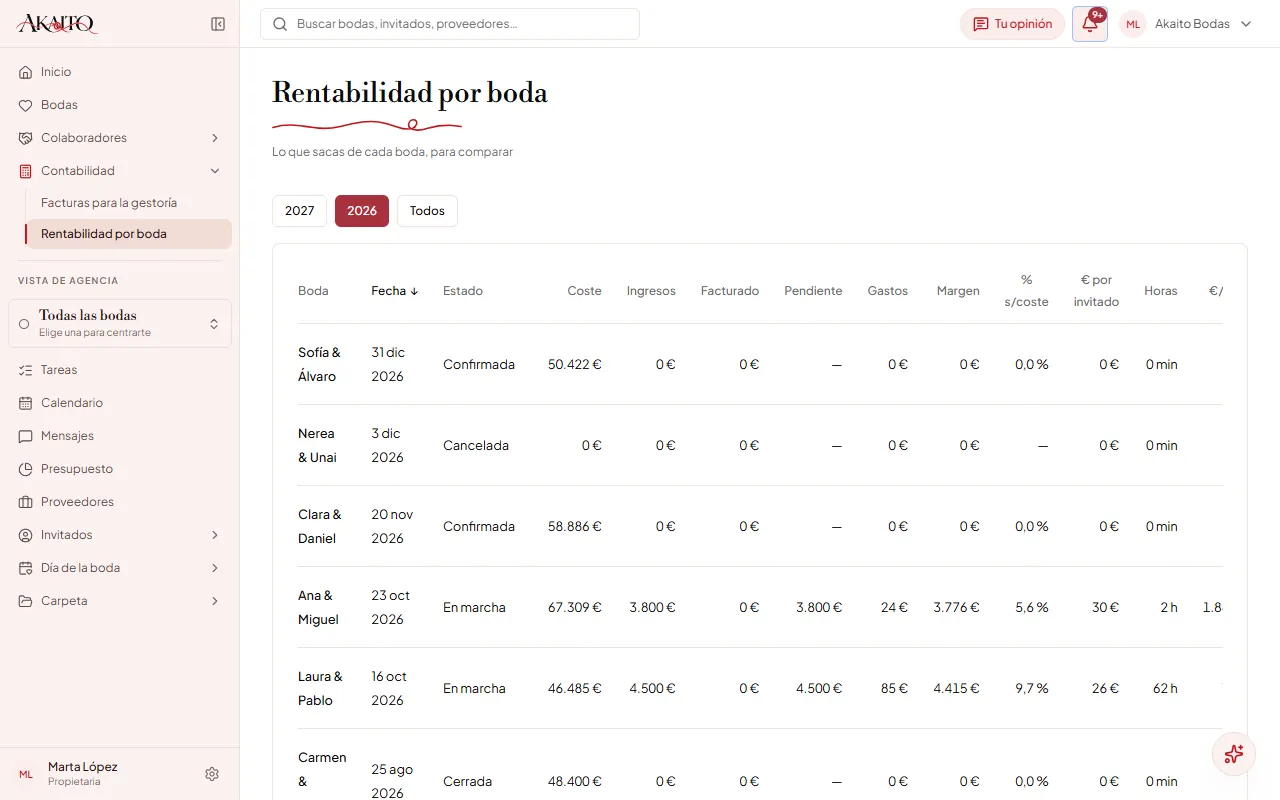The image size is (1280, 800).
Task: Open settings gear next to Marta López
Action: coord(212,774)
